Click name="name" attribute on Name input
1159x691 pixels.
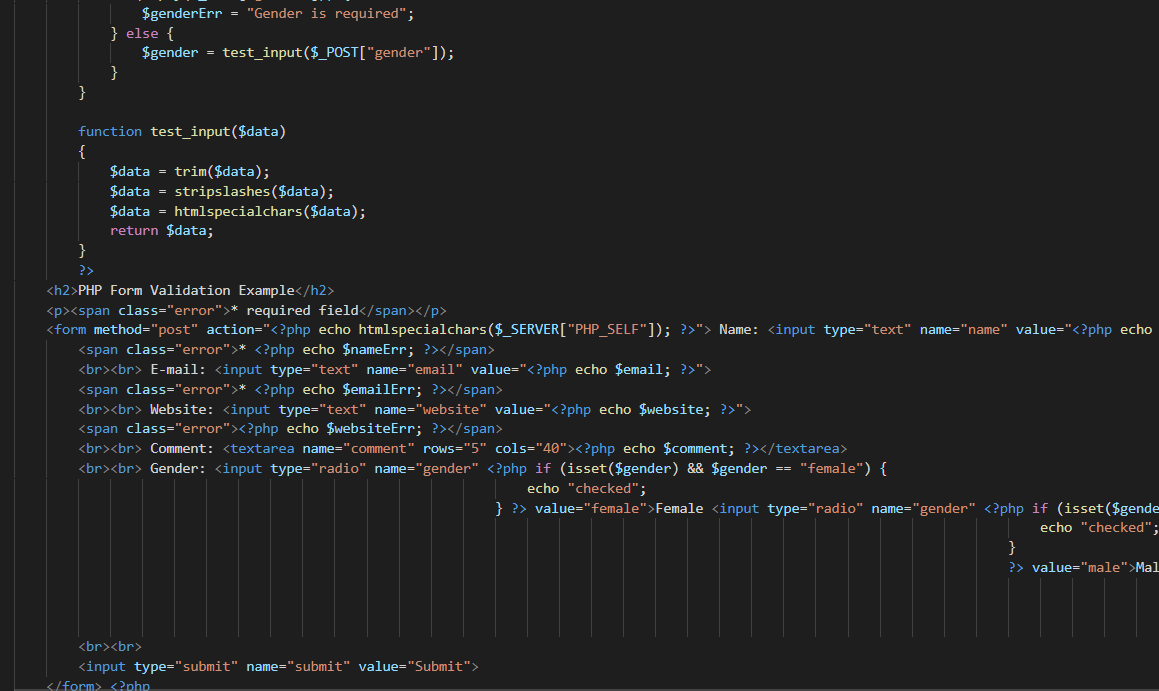[x=963, y=330]
